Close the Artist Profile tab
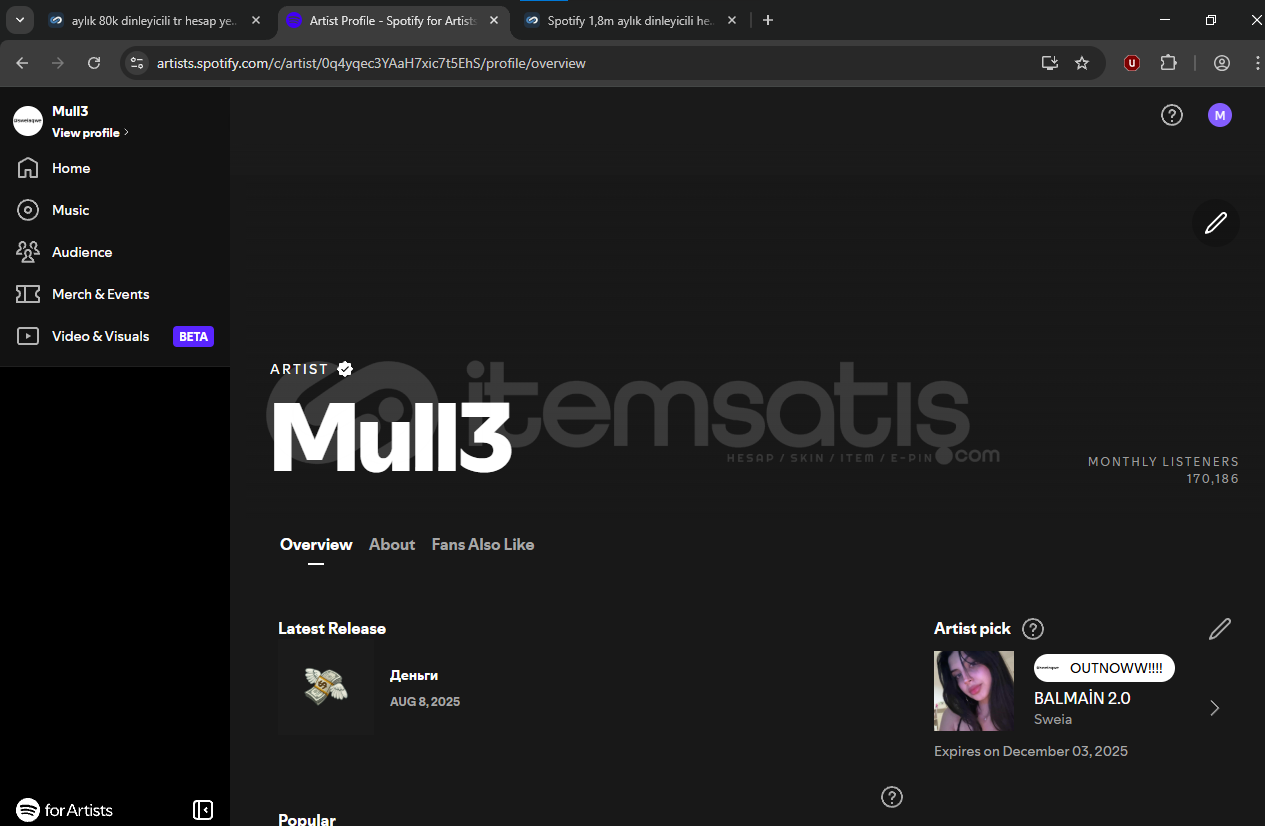 [493, 20]
